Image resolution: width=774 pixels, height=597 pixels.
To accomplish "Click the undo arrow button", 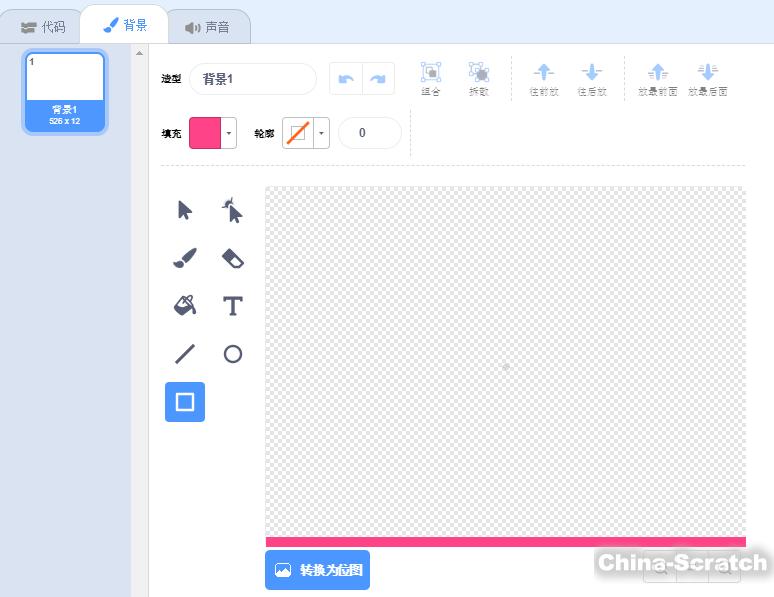I will [x=346, y=79].
